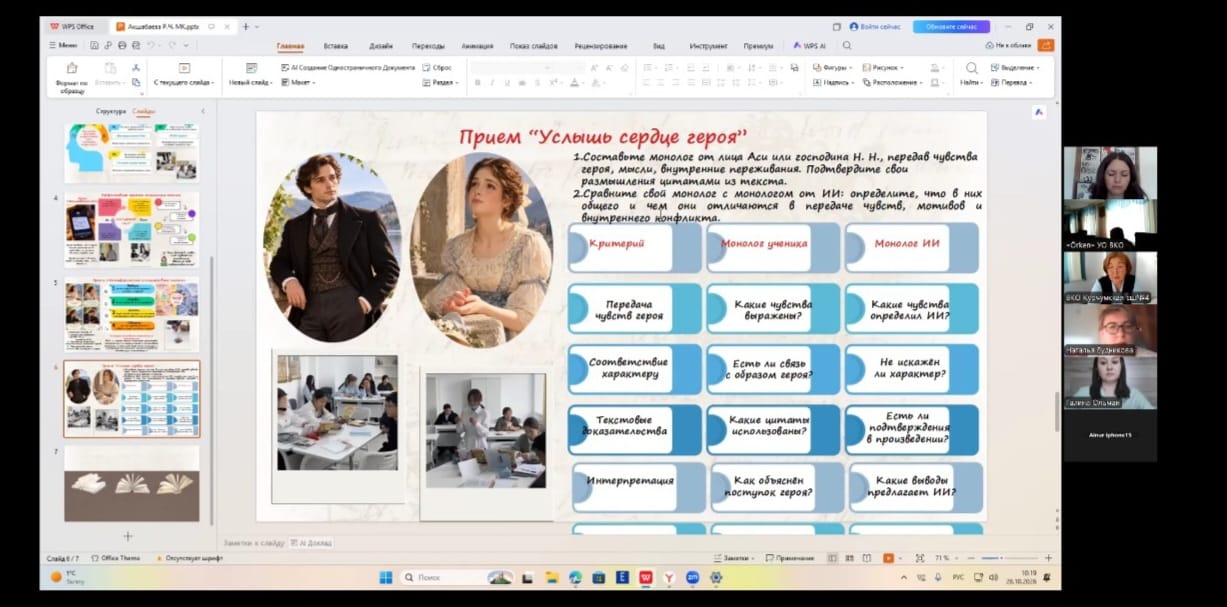Click the File Explorer folder icon in taskbar
The width and height of the screenshot is (1227, 607).
551,577
